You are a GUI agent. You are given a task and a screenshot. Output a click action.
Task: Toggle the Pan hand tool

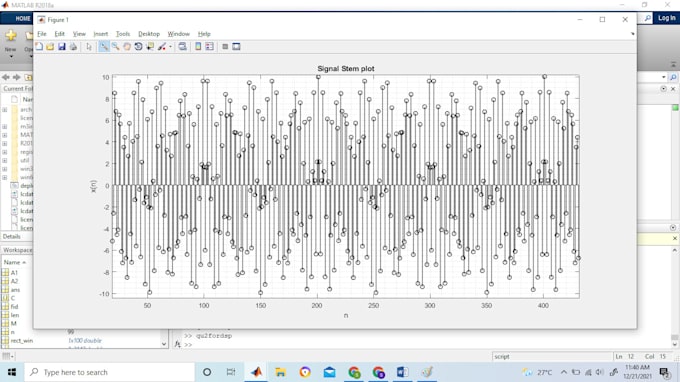click(127, 46)
